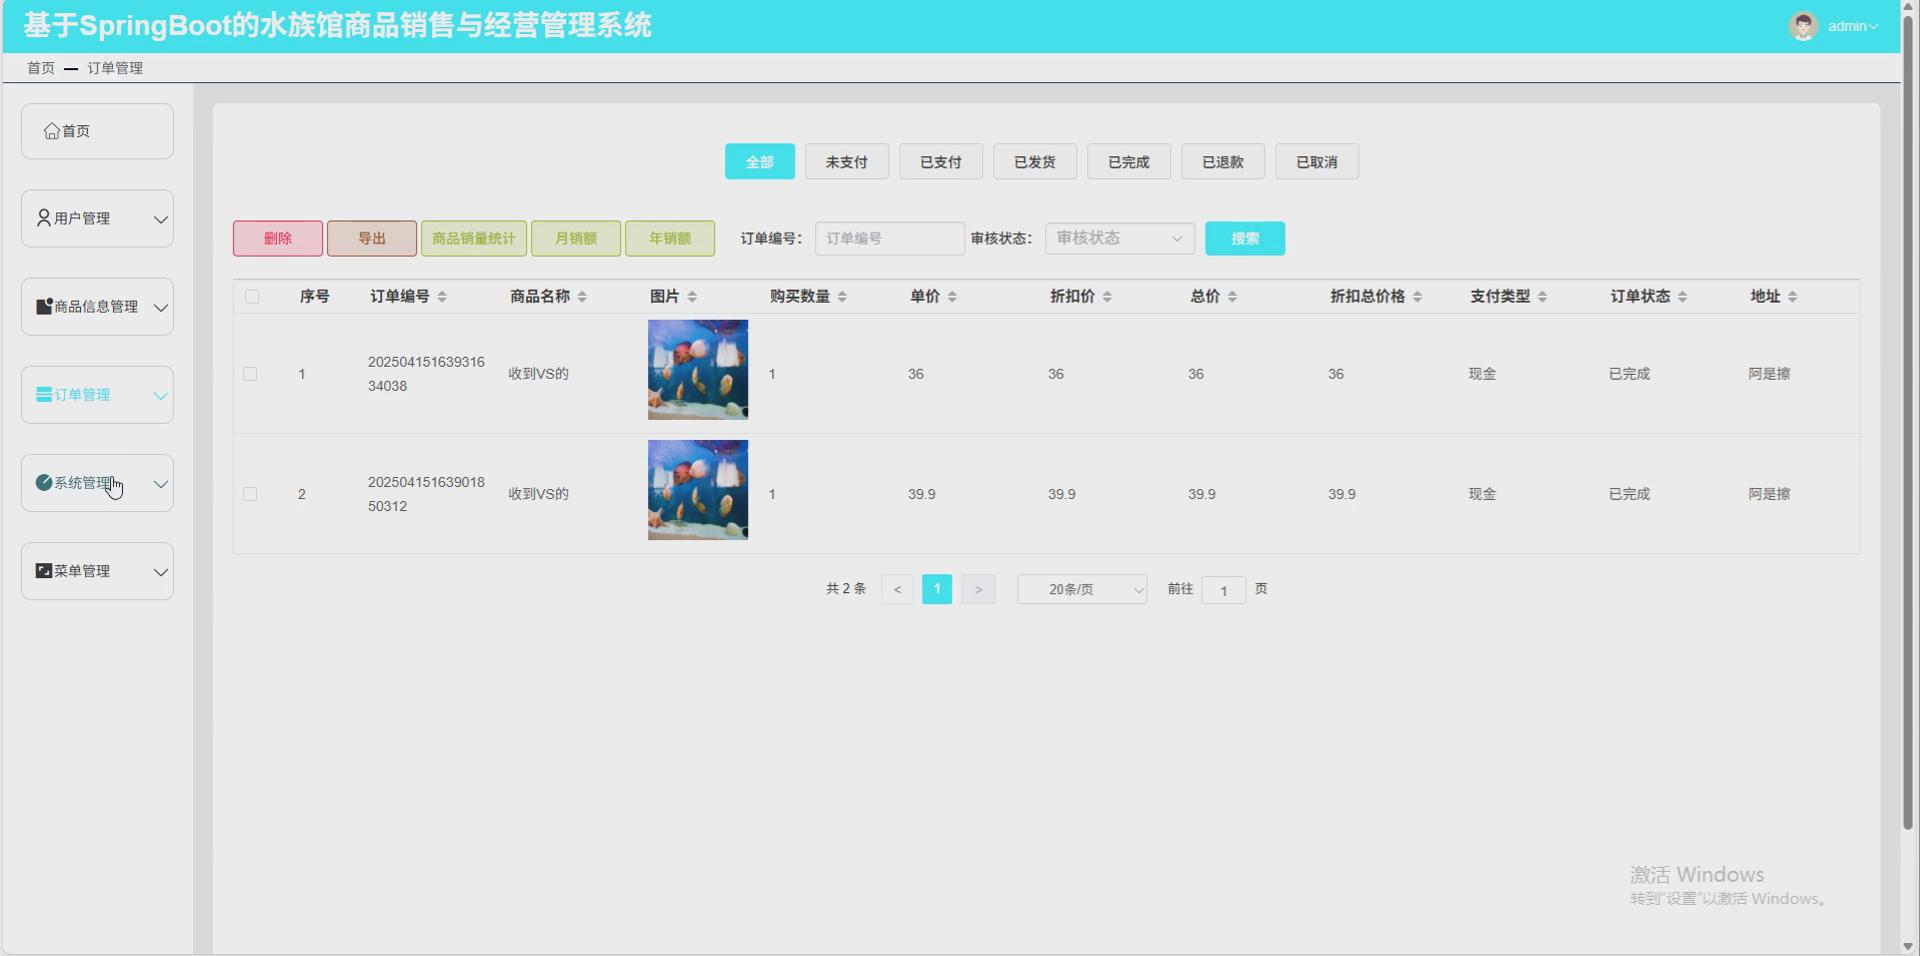This screenshot has width=1920, height=956.
Task: Select the 未支付 filter tab
Action: point(847,162)
